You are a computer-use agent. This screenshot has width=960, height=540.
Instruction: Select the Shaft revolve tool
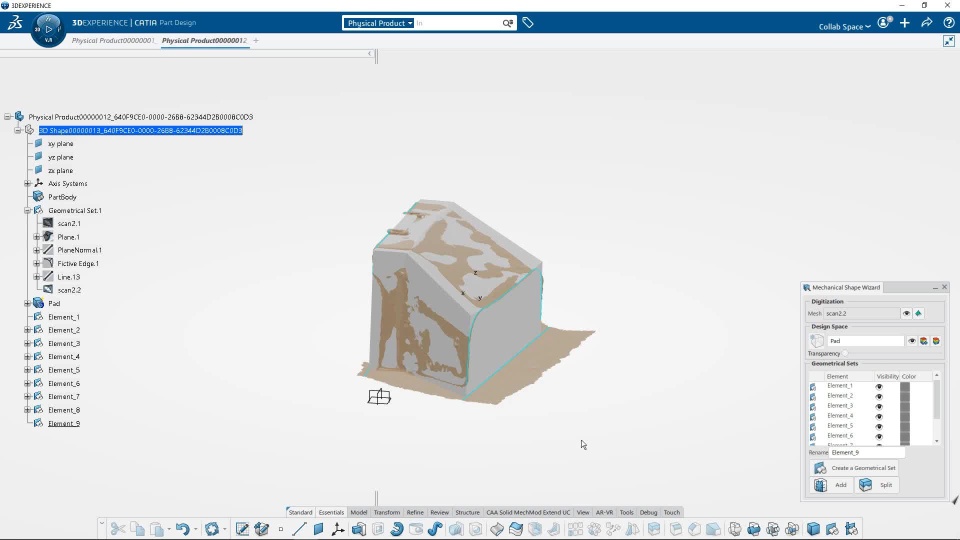[x=397, y=528]
